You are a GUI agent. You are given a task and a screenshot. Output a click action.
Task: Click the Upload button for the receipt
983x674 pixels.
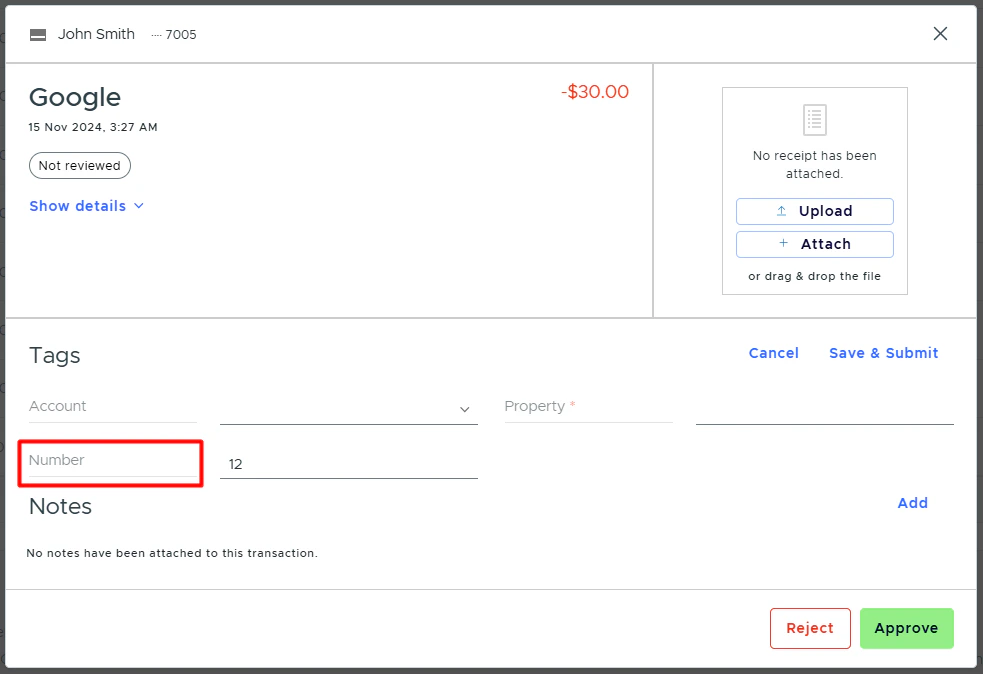[814, 211]
